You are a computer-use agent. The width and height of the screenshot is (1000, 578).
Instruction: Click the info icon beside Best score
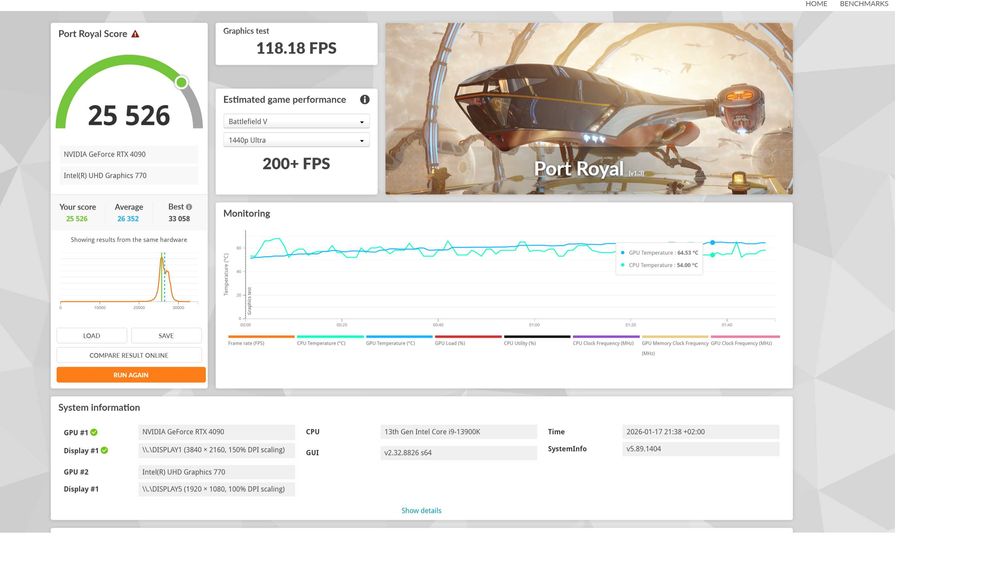pos(189,207)
